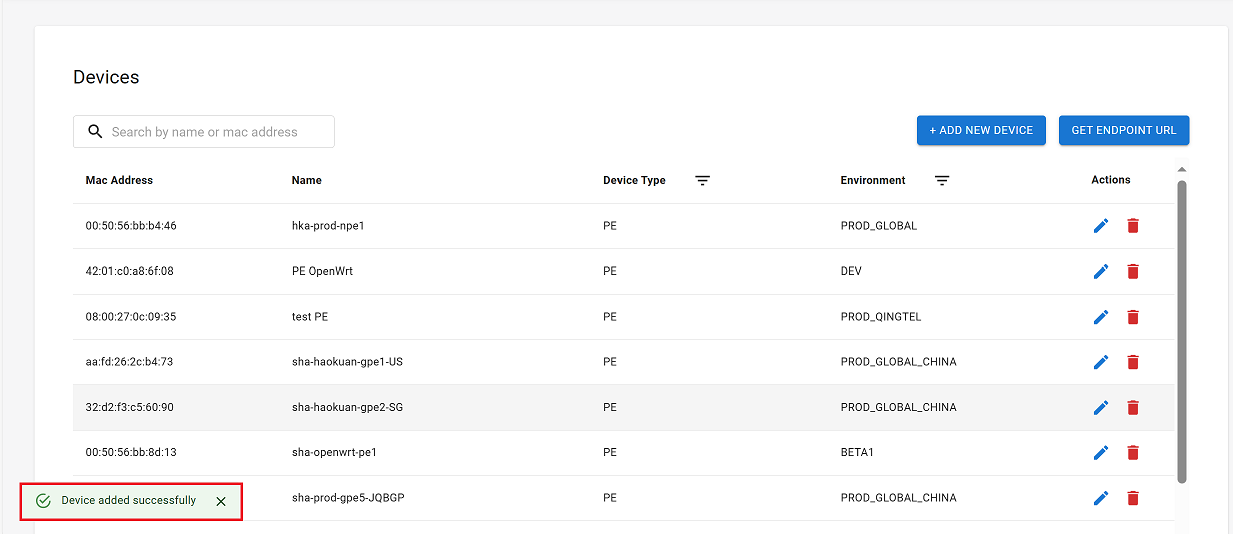This screenshot has height=534, width=1233.
Task: Delete the sha-haokuan-gpe2-SG device
Action: 1133,407
